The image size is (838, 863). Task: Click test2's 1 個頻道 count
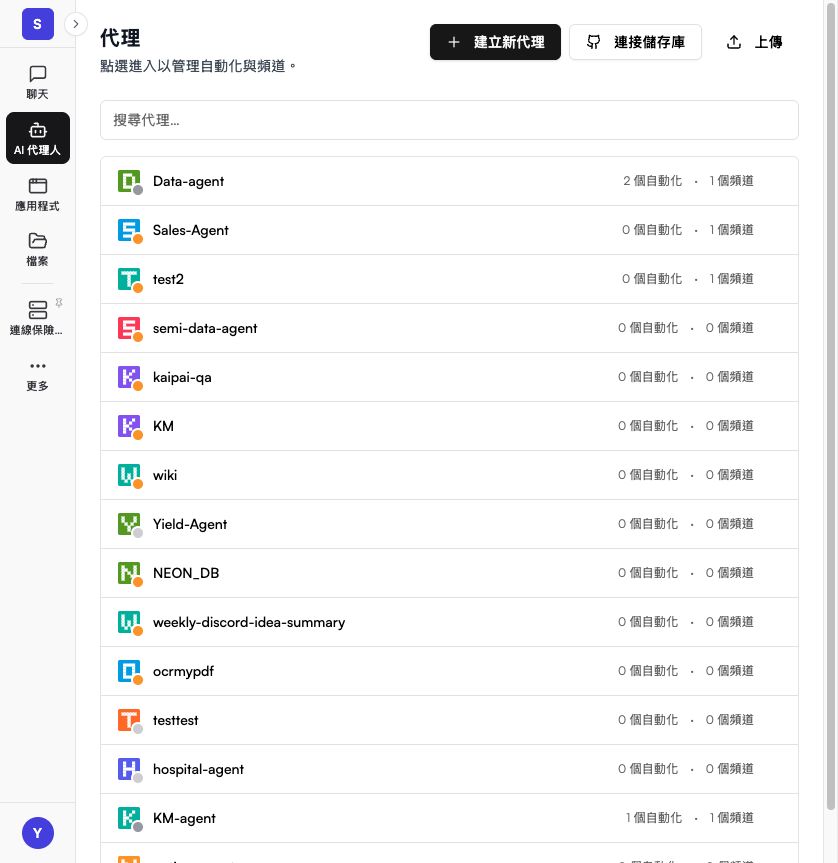pyautogui.click(x=731, y=279)
